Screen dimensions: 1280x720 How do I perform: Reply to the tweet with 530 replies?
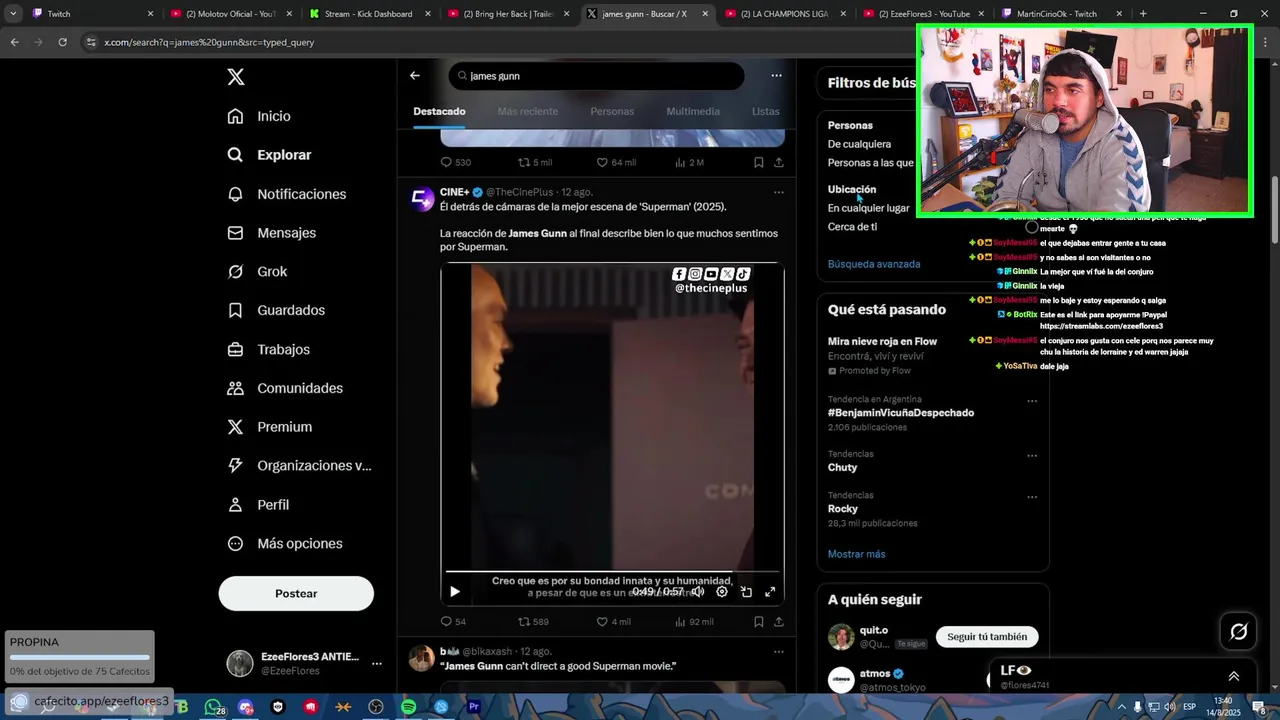pyautogui.click(x=456, y=162)
